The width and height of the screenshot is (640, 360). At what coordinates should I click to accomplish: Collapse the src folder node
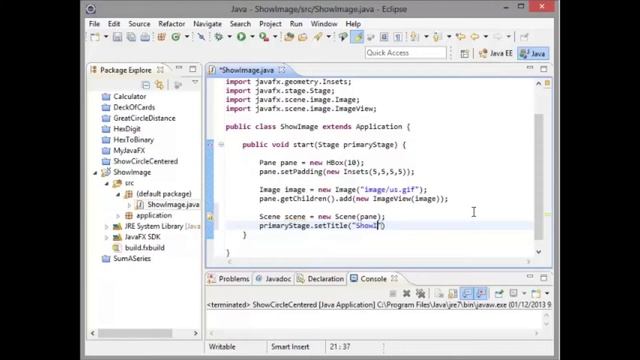pos(107,184)
